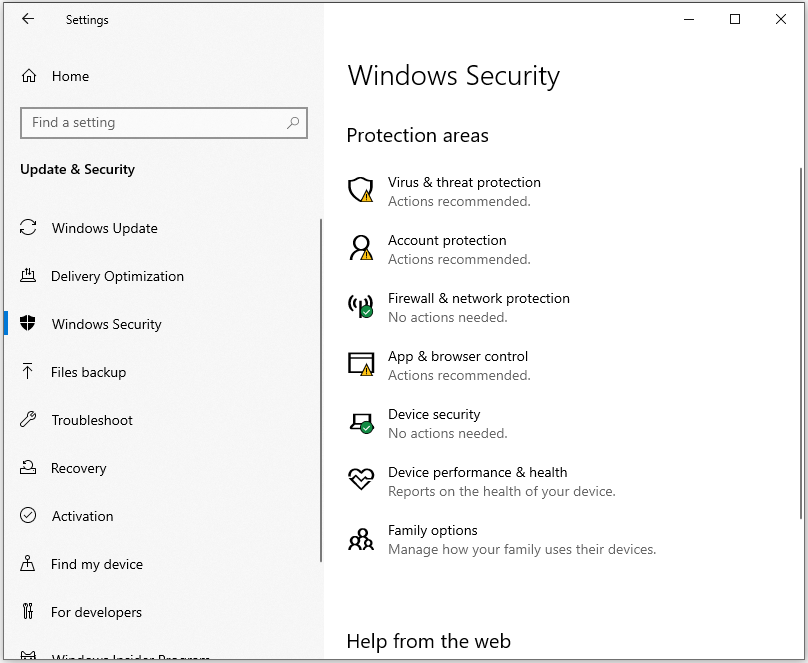Click the back arrow in the title bar
This screenshot has width=808, height=663.
(x=28, y=19)
